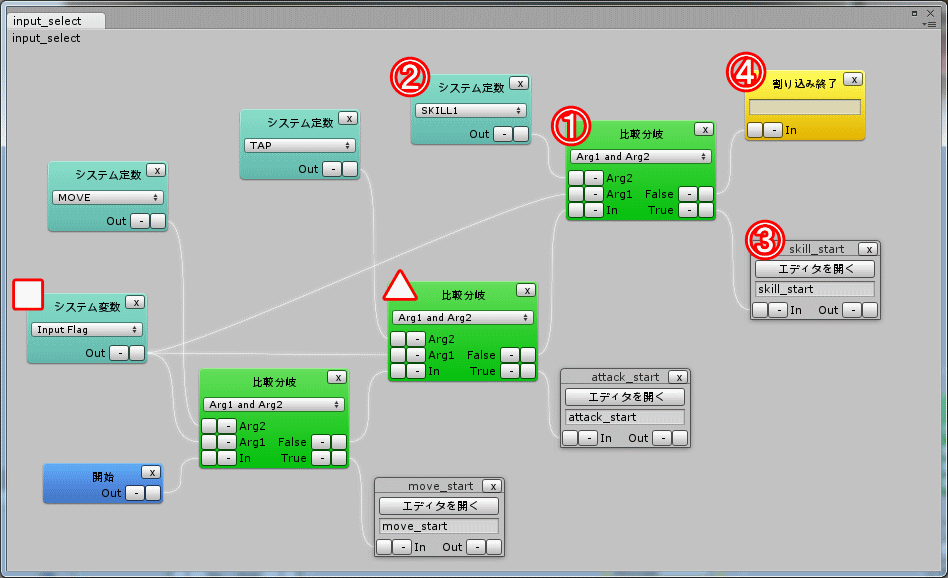This screenshot has height=578, width=948.
Task: Open Arg1 and Arg2 dropdown on SKILL1-linked 比較分岐
Action: [x=641, y=157]
